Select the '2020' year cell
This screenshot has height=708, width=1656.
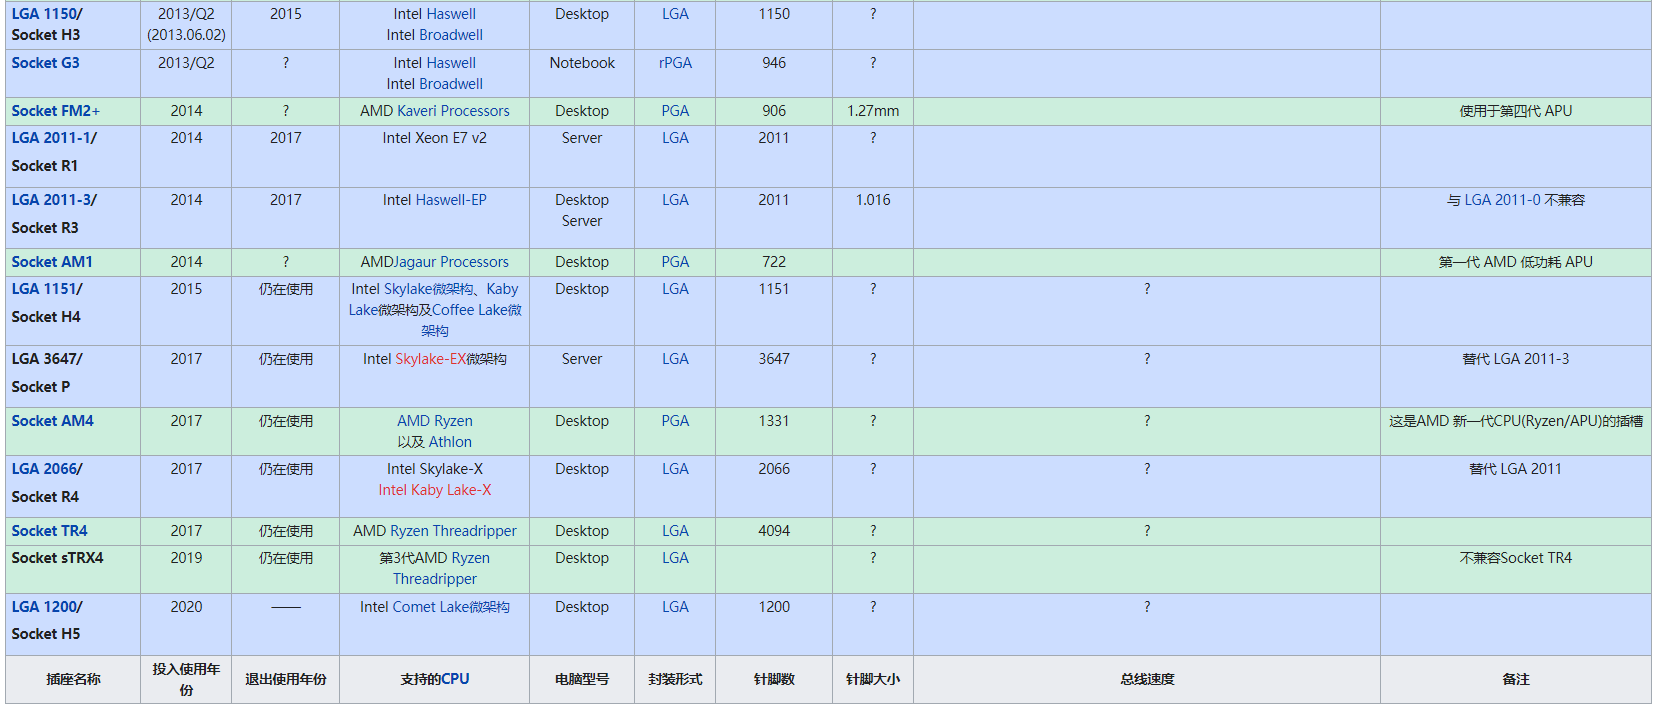186,624
